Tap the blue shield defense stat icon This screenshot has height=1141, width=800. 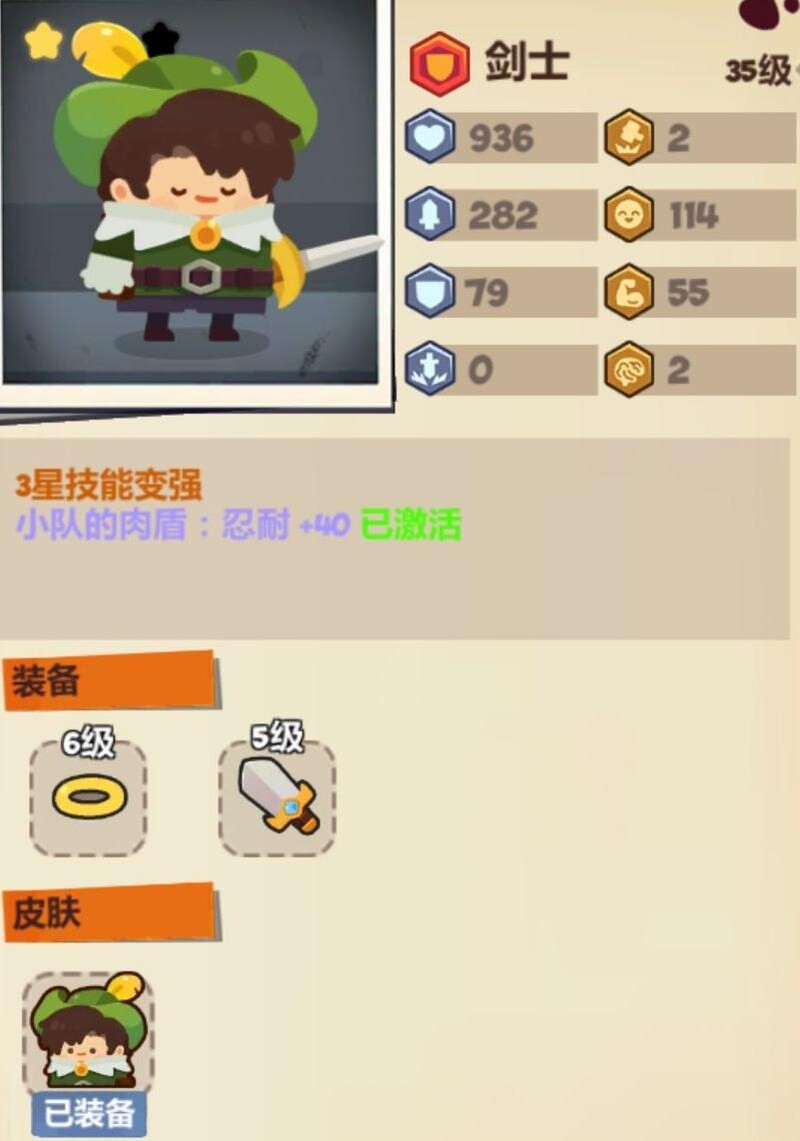[430, 291]
